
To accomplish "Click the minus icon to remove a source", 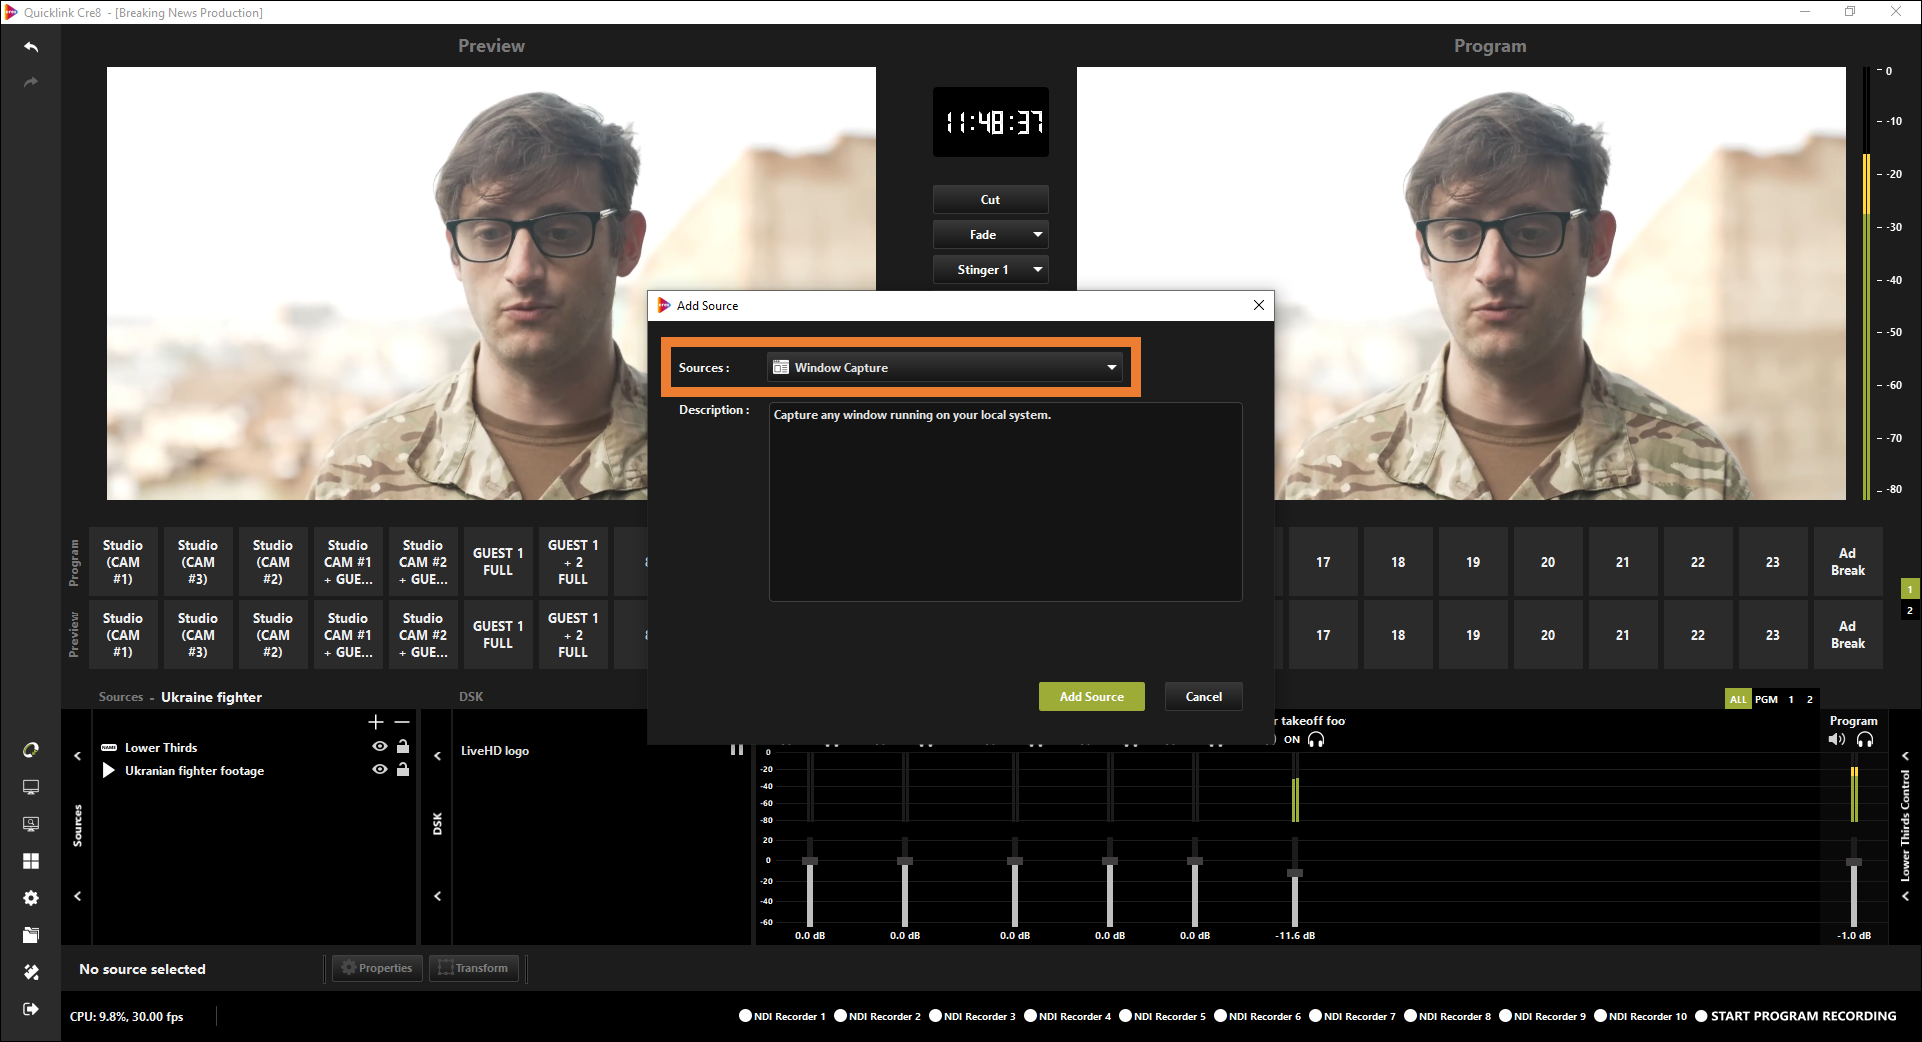I will tap(402, 722).
